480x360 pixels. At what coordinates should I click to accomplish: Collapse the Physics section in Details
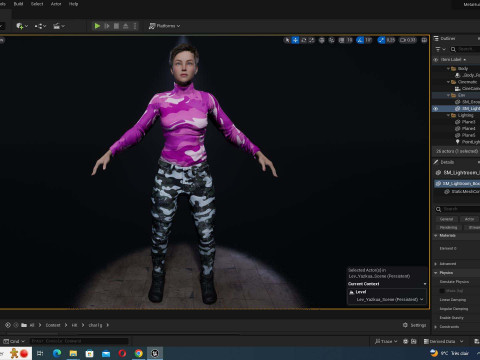(436, 273)
